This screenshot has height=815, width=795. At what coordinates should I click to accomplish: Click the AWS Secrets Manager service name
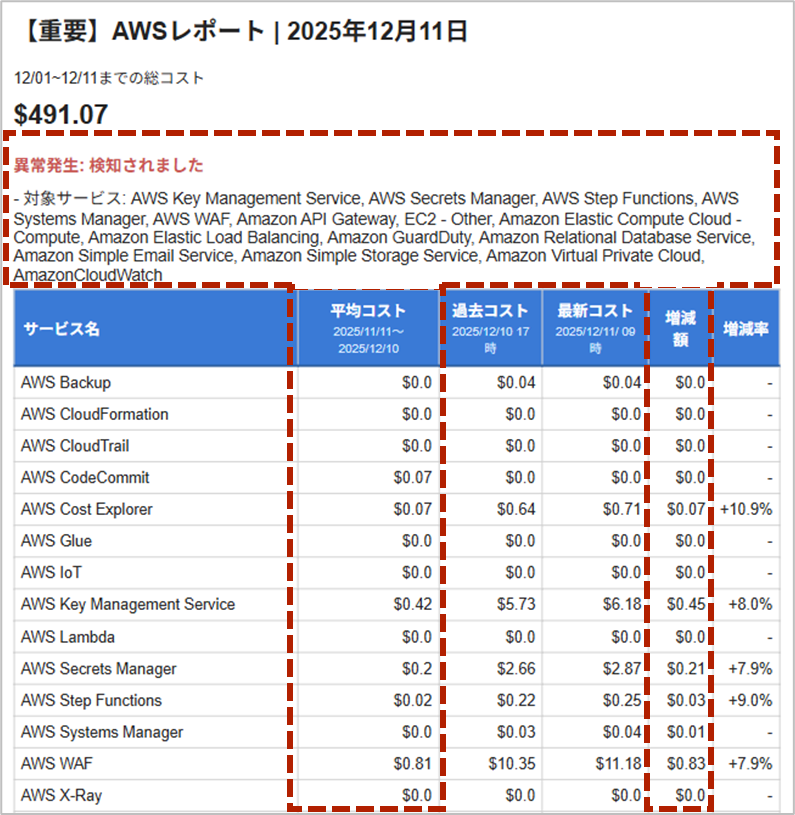[98, 668]
